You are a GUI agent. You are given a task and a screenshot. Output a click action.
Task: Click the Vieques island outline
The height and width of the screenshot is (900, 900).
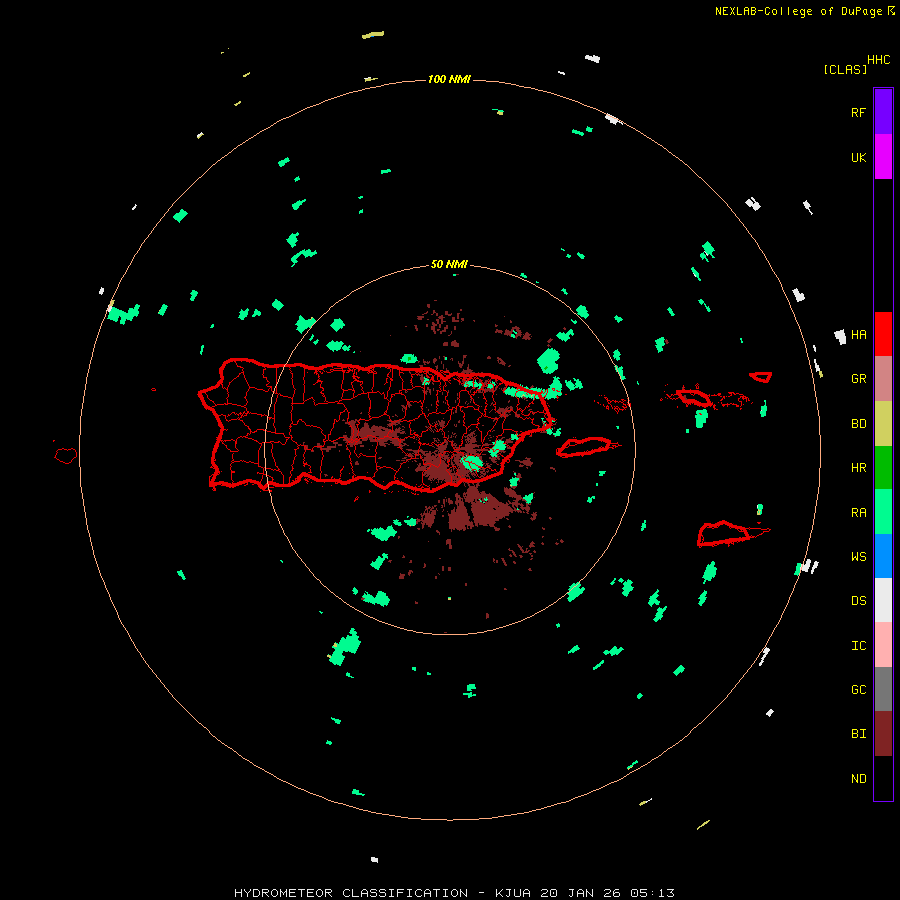pyautogui.click(x=583, y=447)
